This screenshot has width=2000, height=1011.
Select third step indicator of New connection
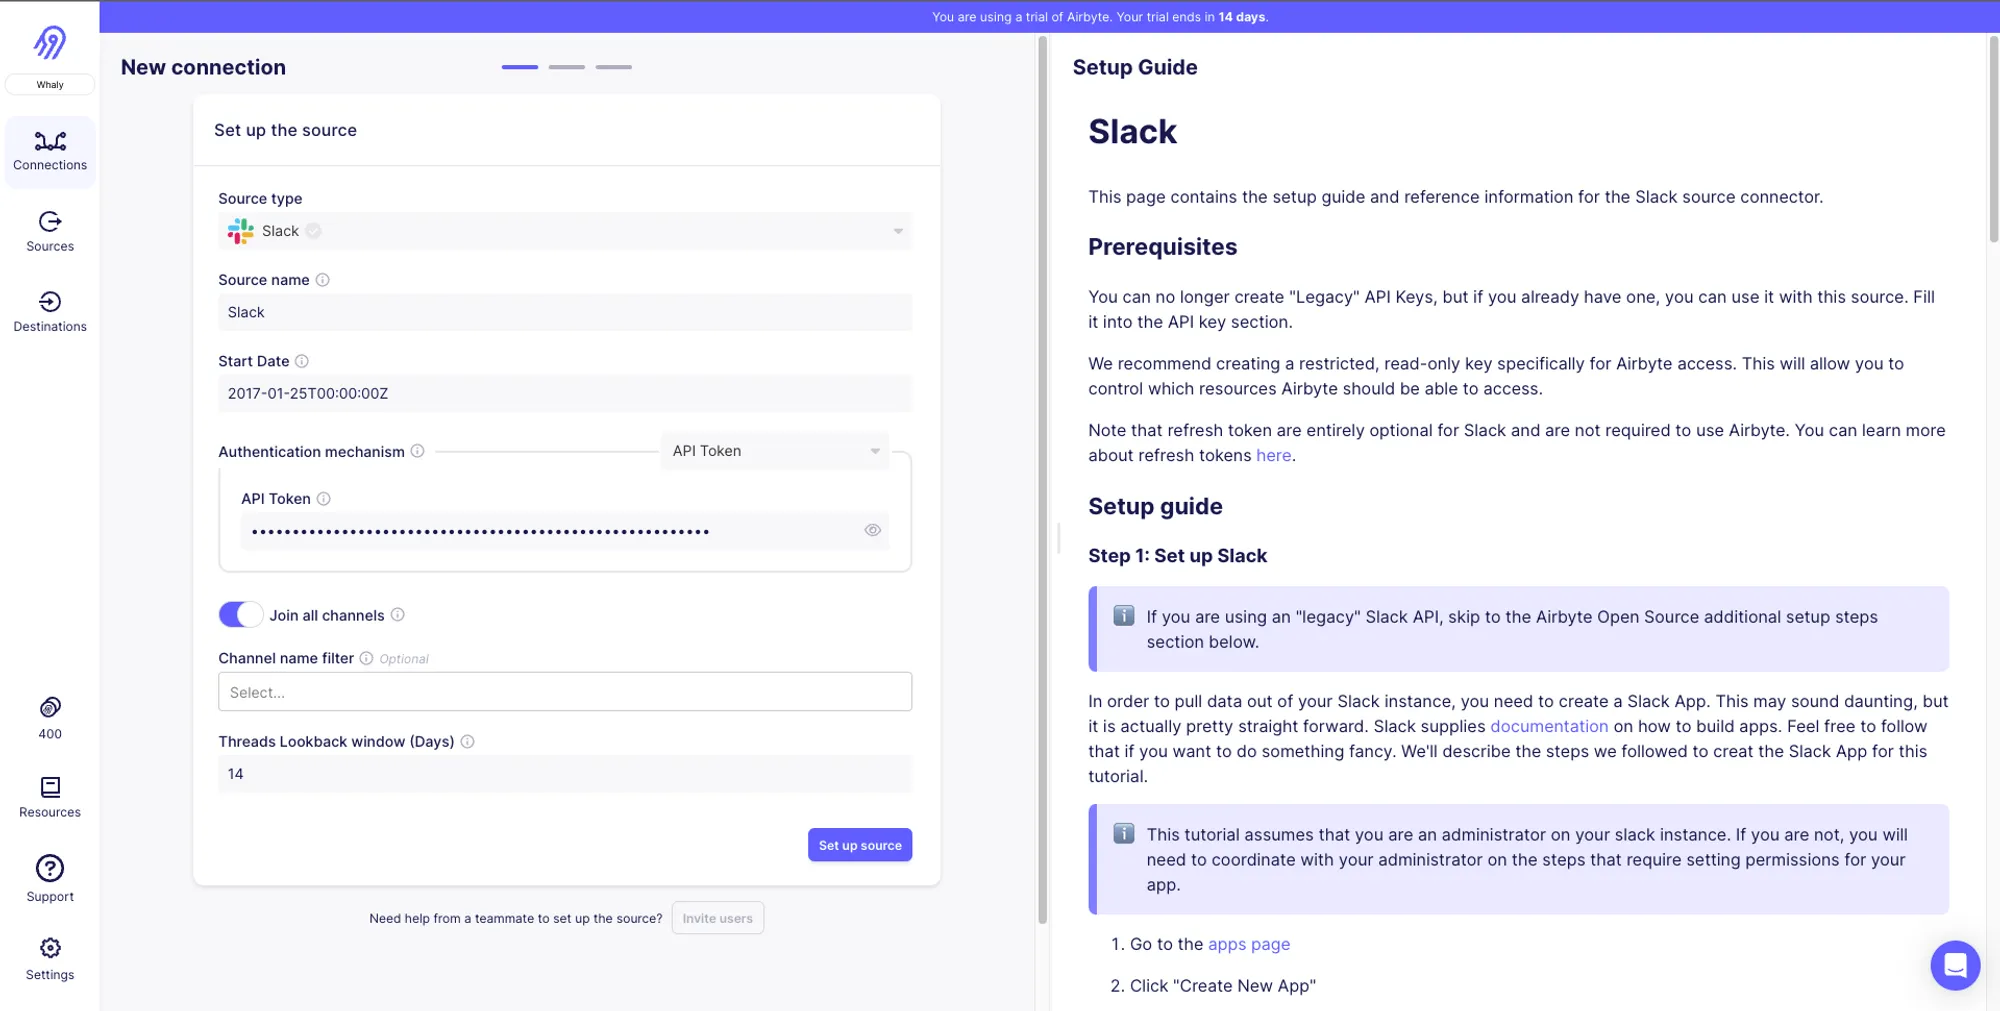point(614,67)
